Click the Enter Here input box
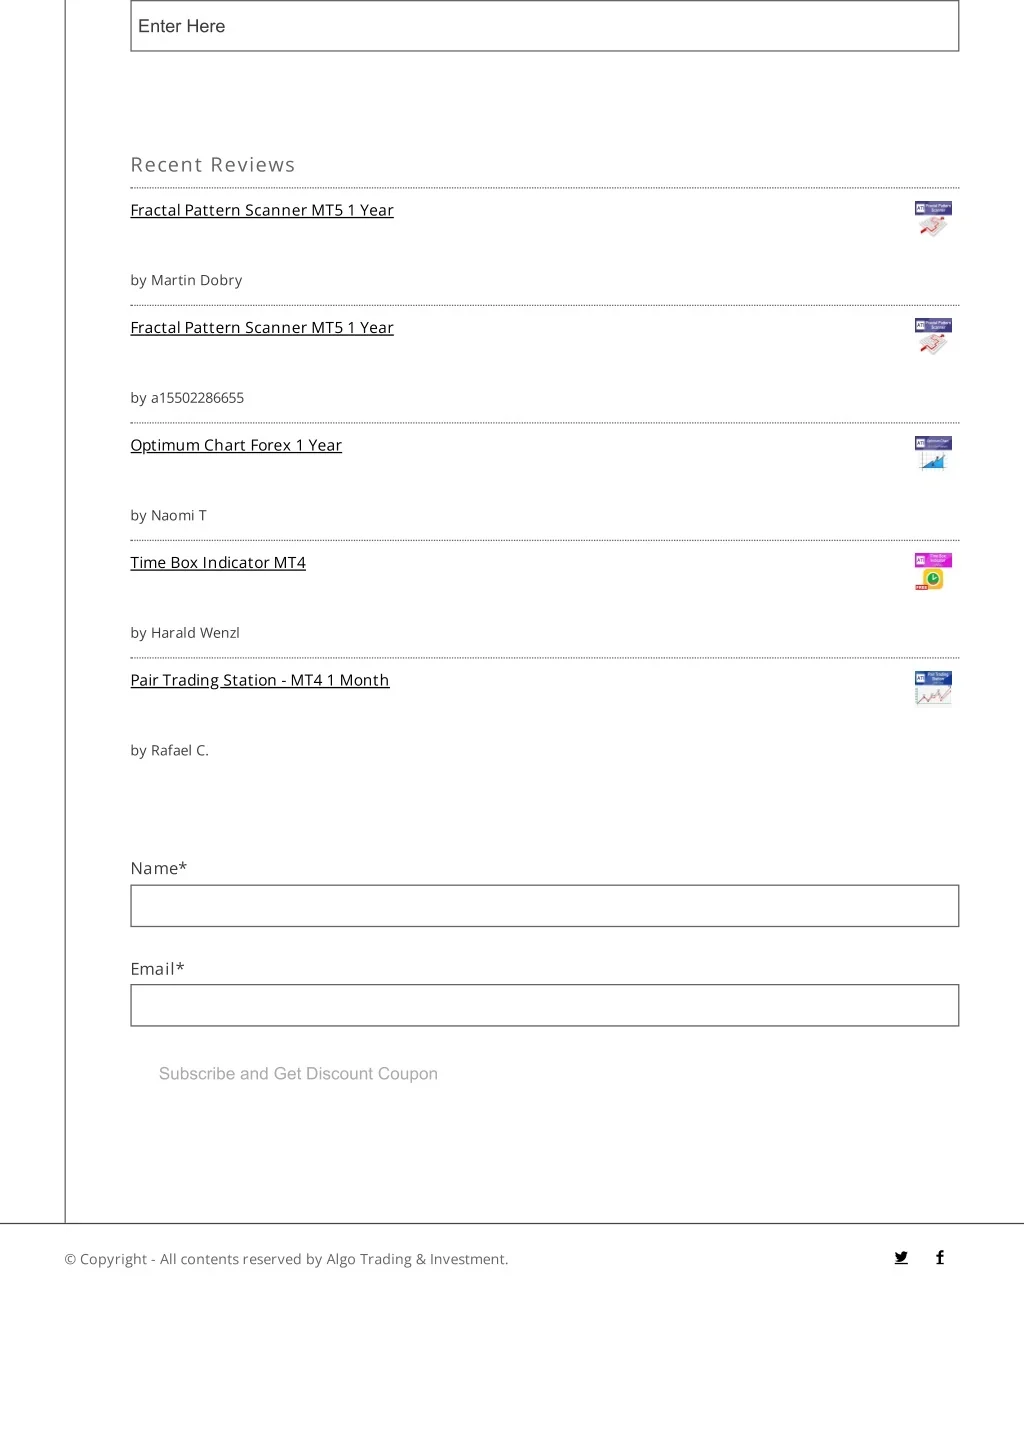The height and width of the screenshot is (1449, 1024). coord(545,26)
